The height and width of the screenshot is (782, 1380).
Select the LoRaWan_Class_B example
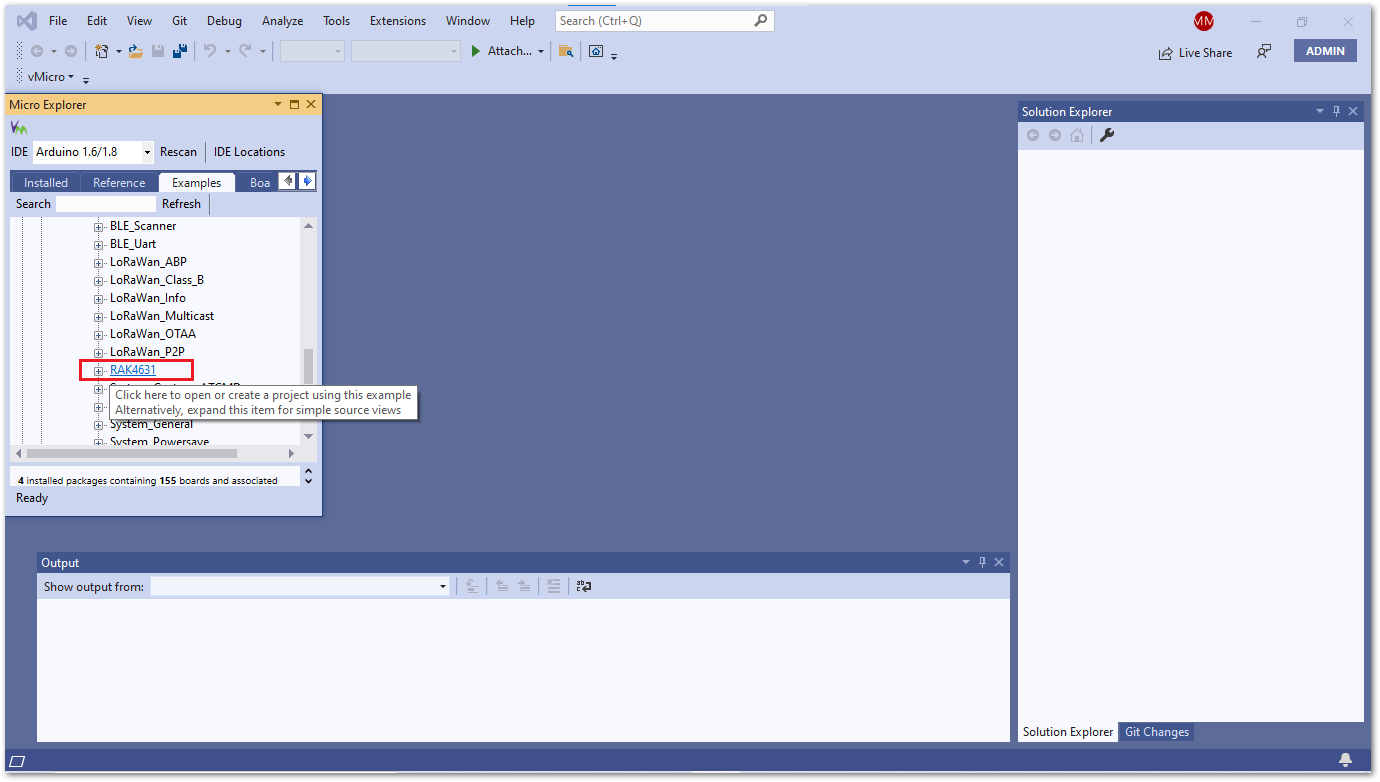point(157,280)
